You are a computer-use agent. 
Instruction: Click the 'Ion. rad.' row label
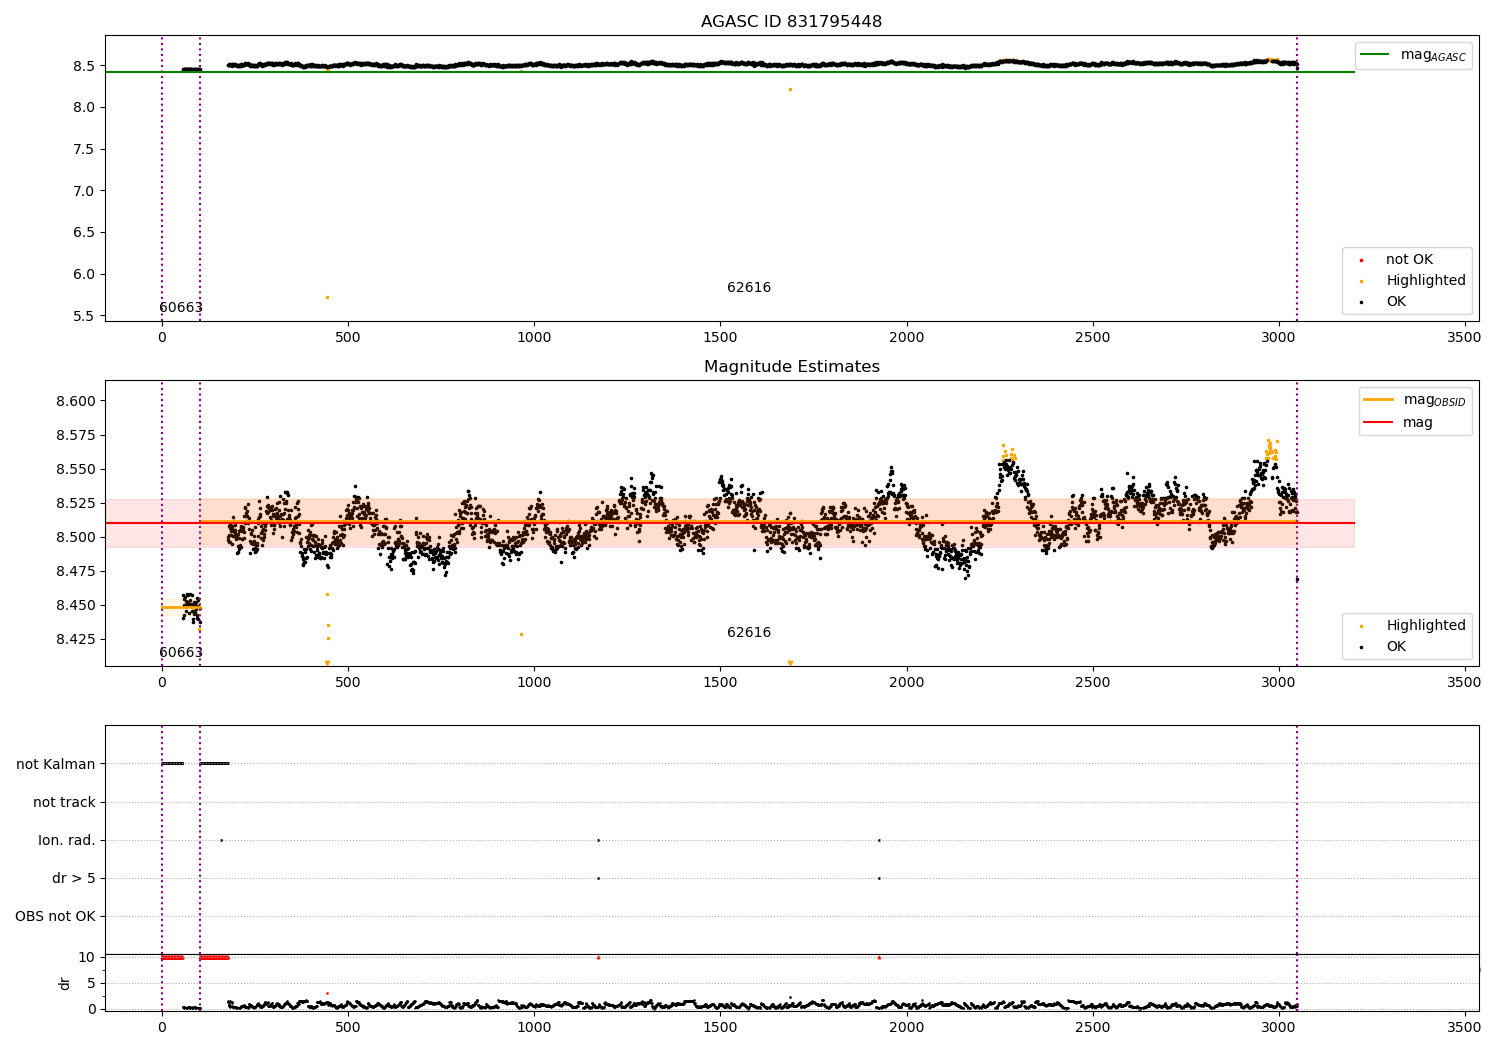67,841
